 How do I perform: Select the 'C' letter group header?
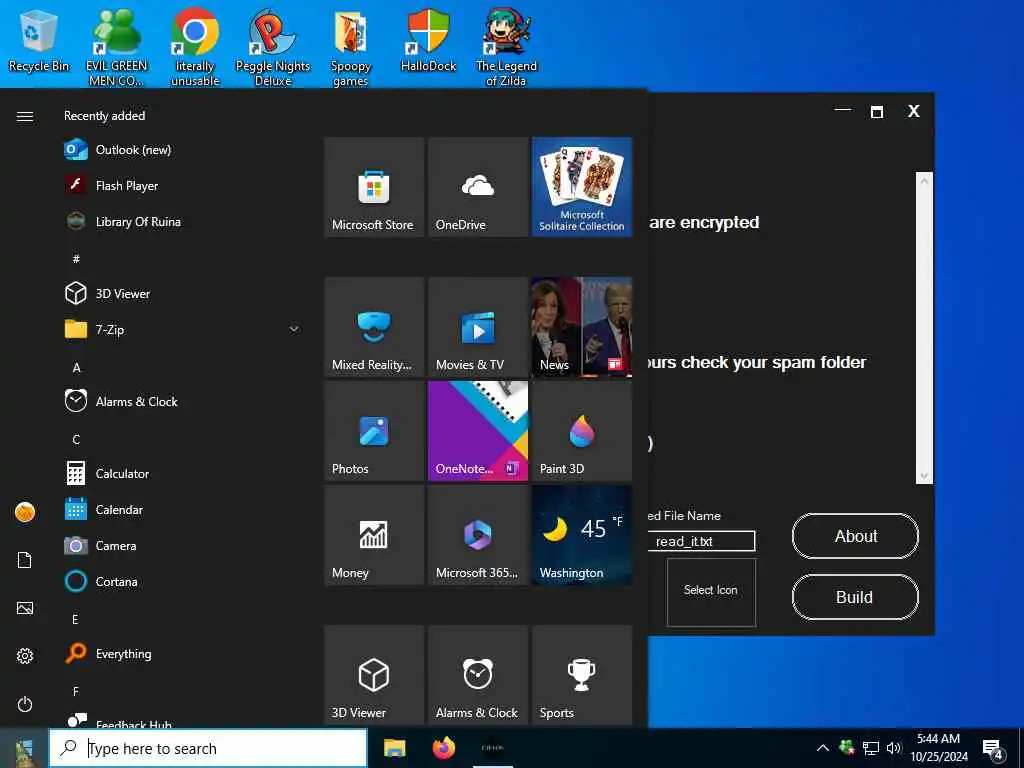pyautogui.click(x=76, y=440)
